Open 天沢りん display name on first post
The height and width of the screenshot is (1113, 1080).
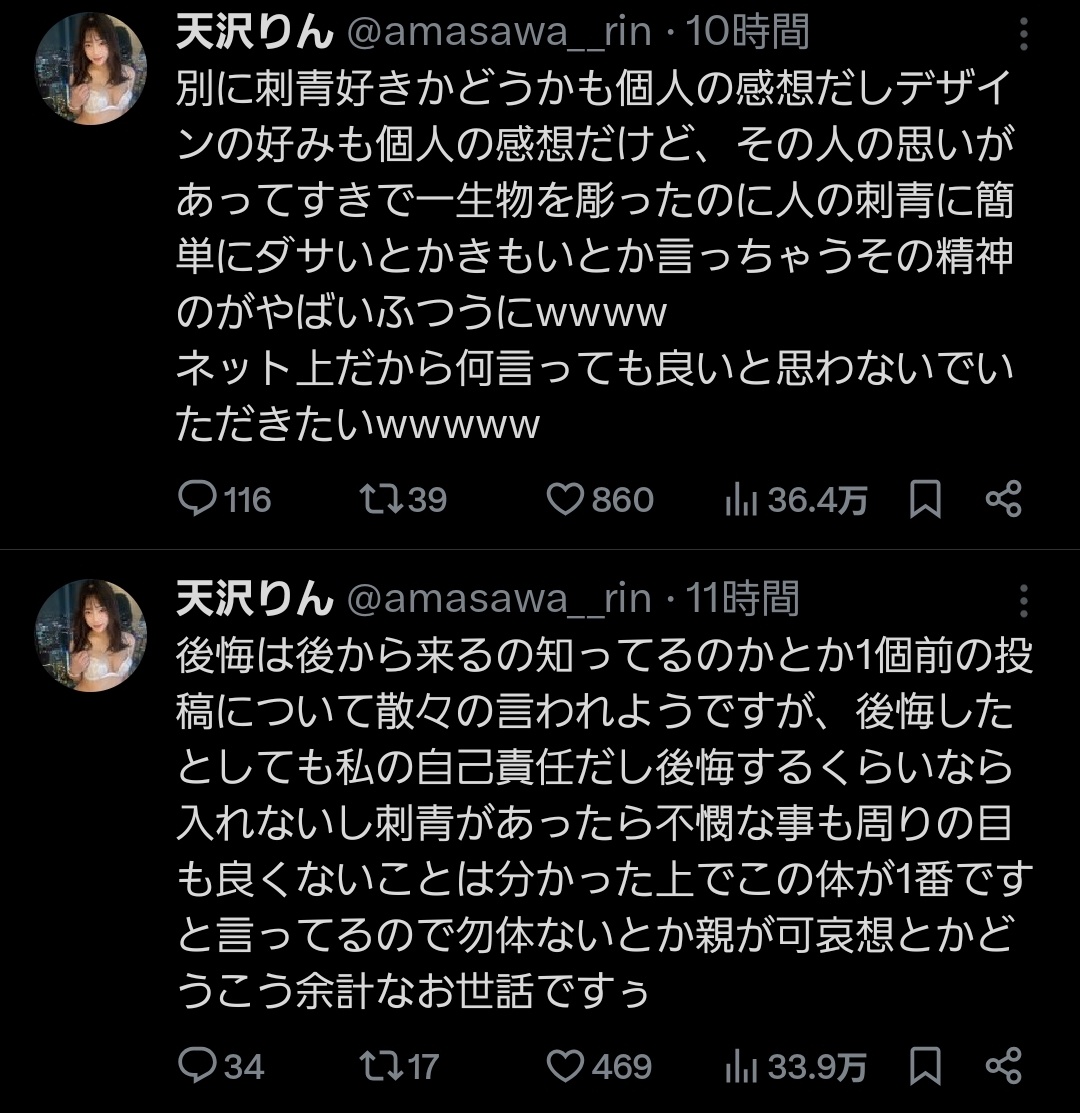(x=253, y=34)
